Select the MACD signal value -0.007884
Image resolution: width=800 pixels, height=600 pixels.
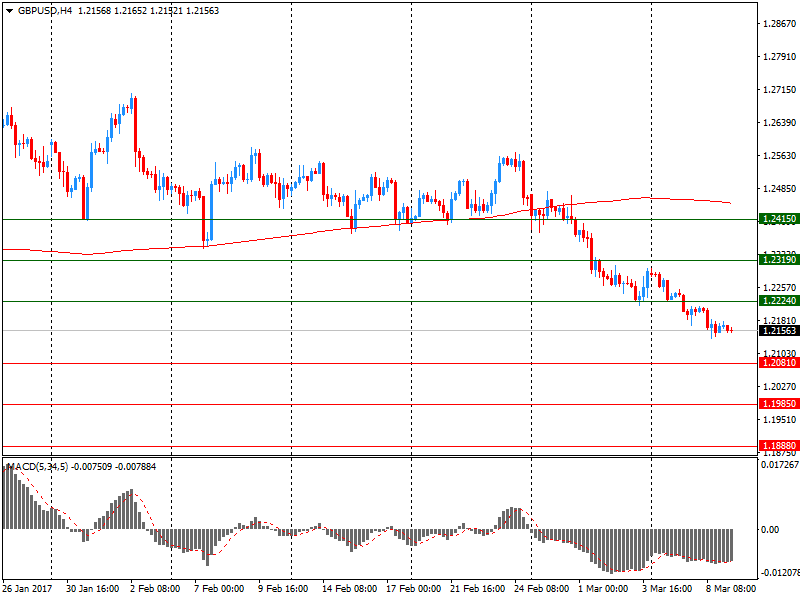[x=136, y=466]
